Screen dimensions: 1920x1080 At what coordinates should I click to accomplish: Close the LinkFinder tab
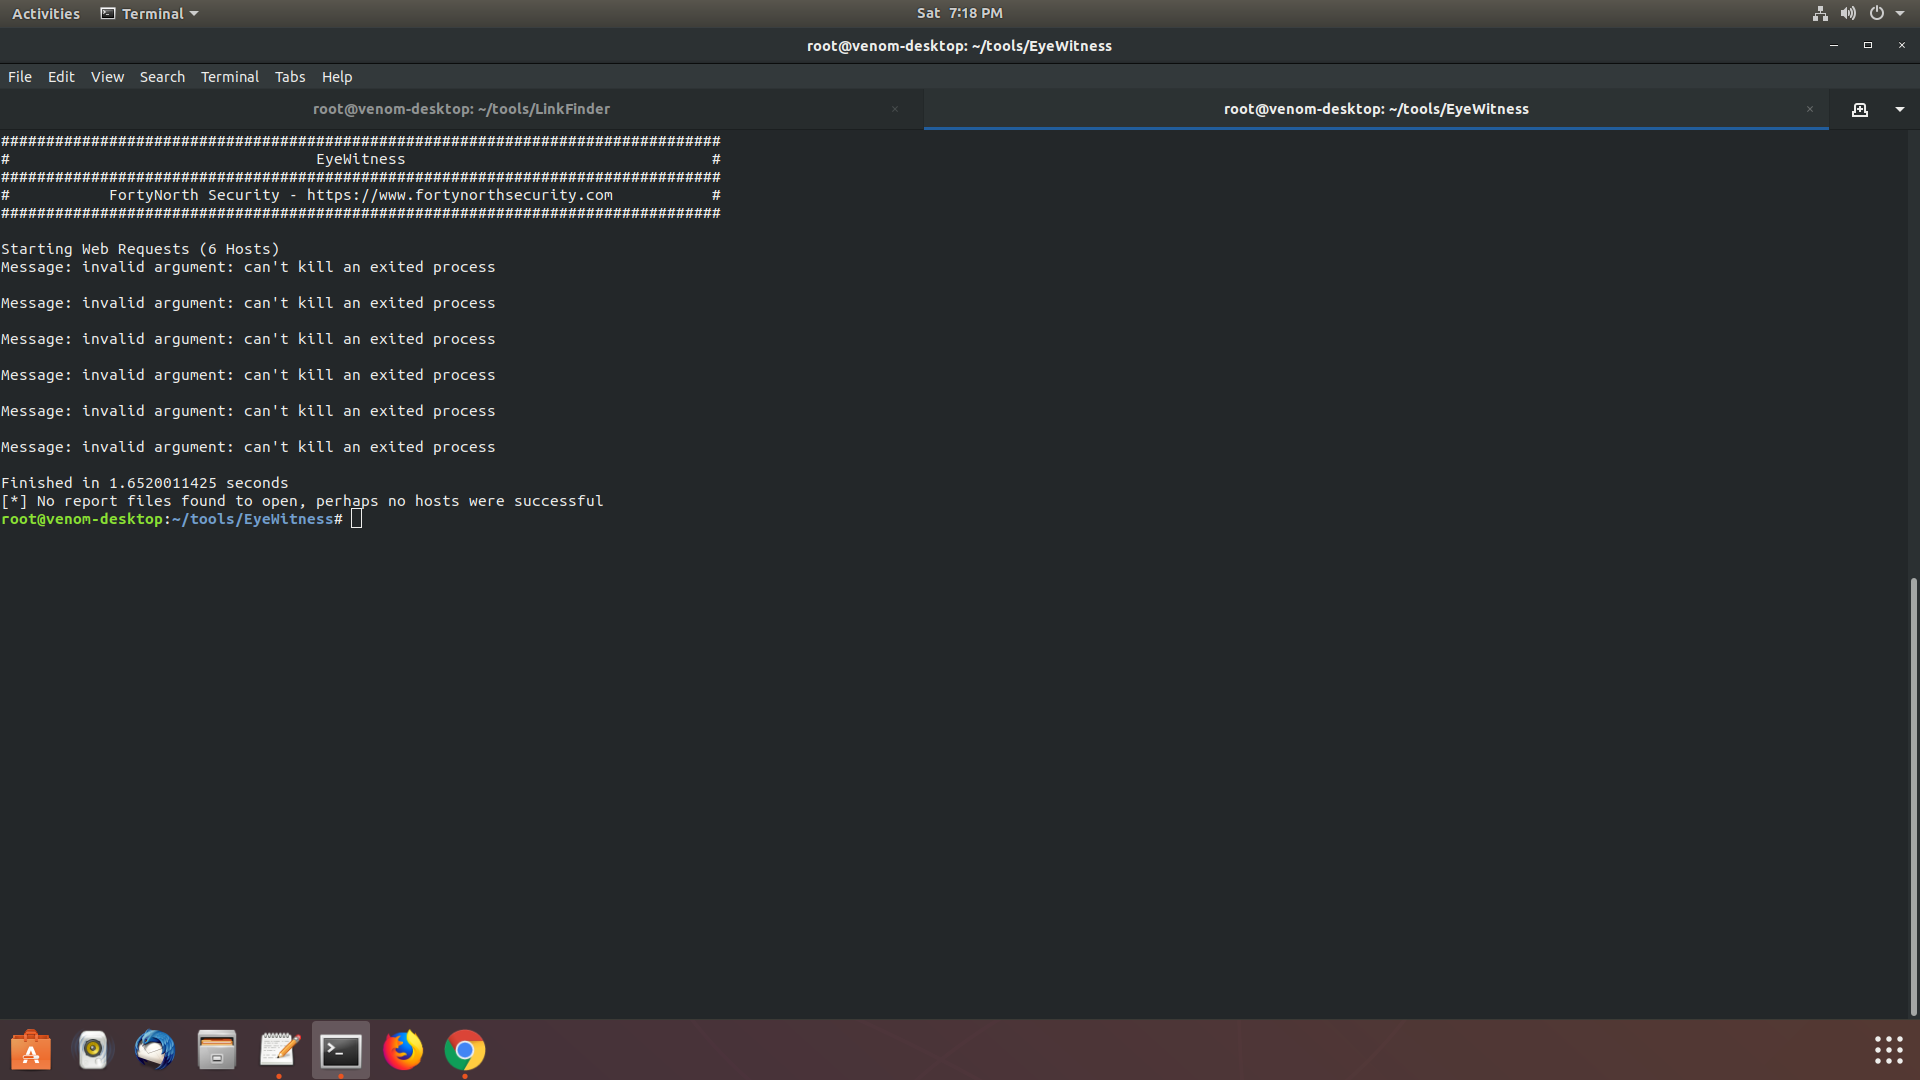pyautogui.click(x=895, y=109)
